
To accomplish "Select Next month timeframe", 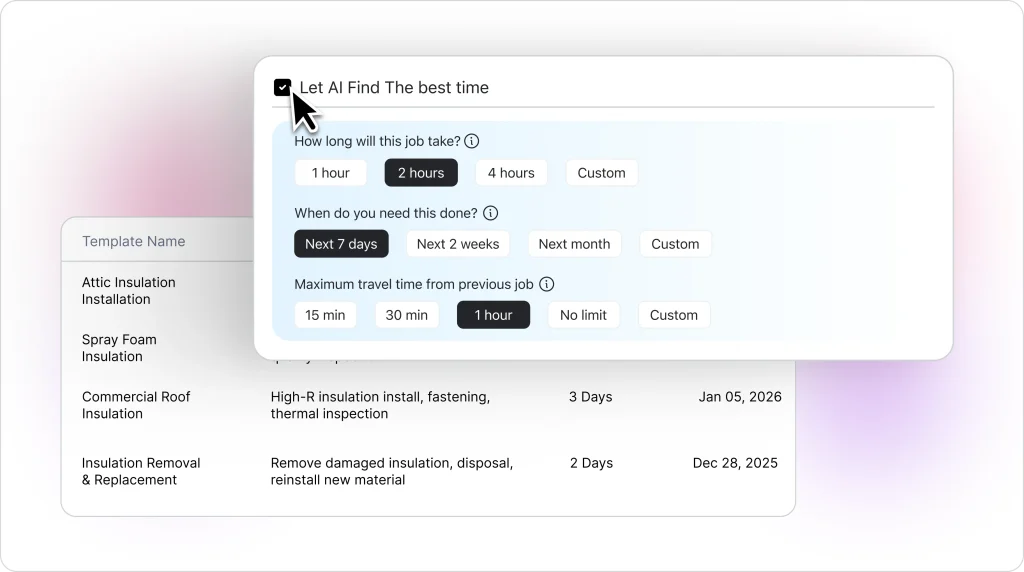I will pos(575,244).
